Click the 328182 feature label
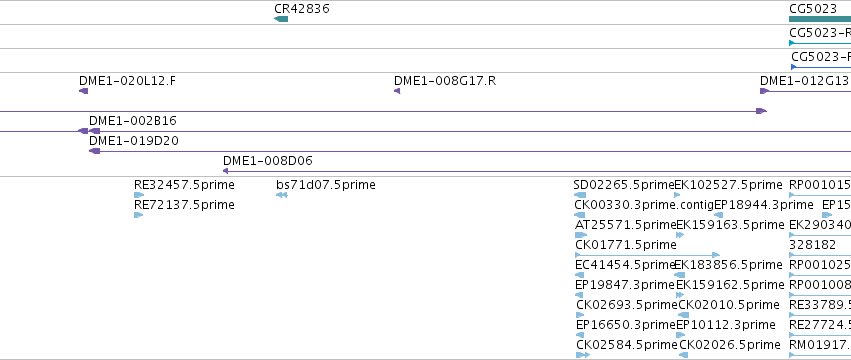The width and height of the screenshot is (851, 360). (812, 245)
